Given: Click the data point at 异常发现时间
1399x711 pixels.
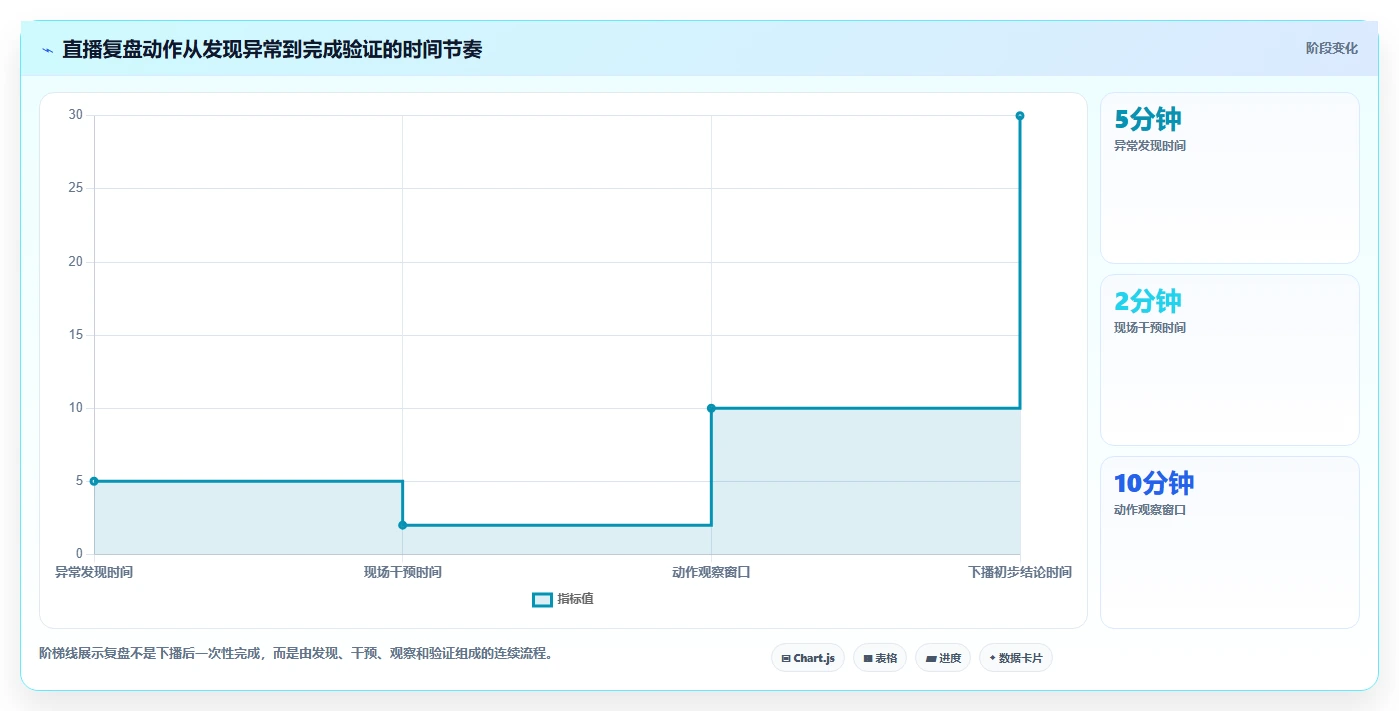Looking at the screenshot, I should 94,481.
